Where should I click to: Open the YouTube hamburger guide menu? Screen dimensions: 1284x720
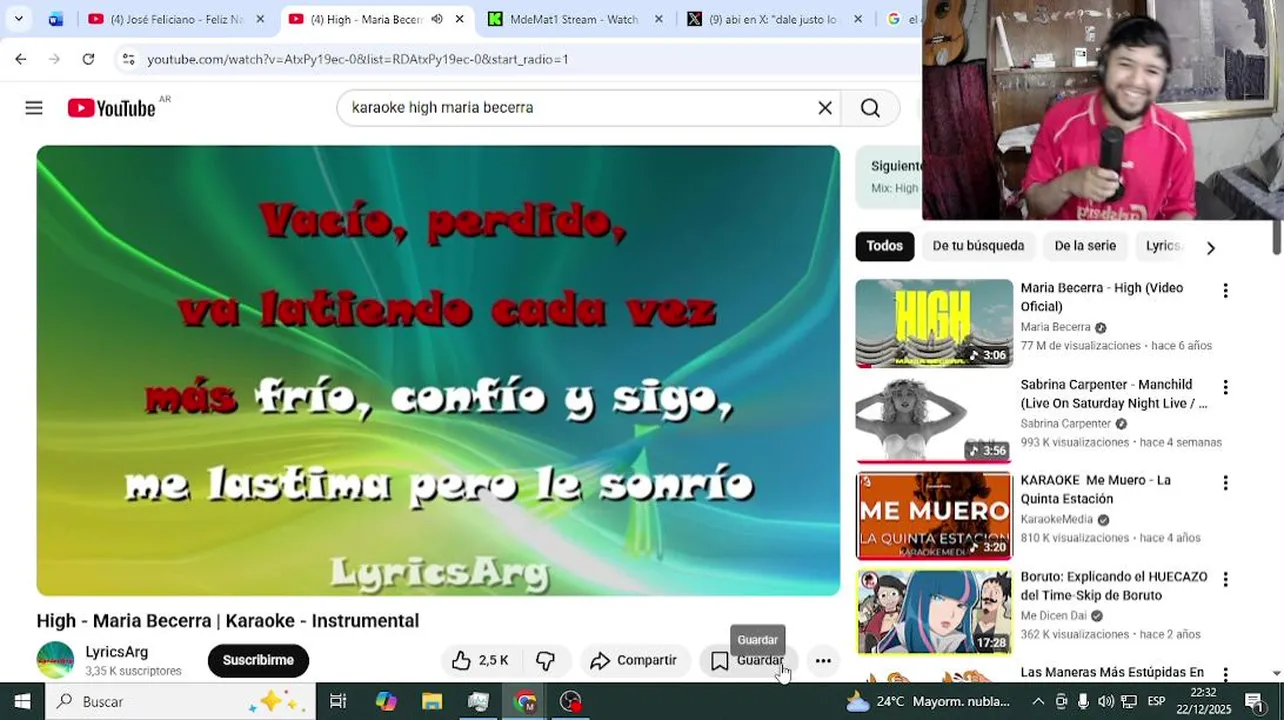[x=34, y=108]
